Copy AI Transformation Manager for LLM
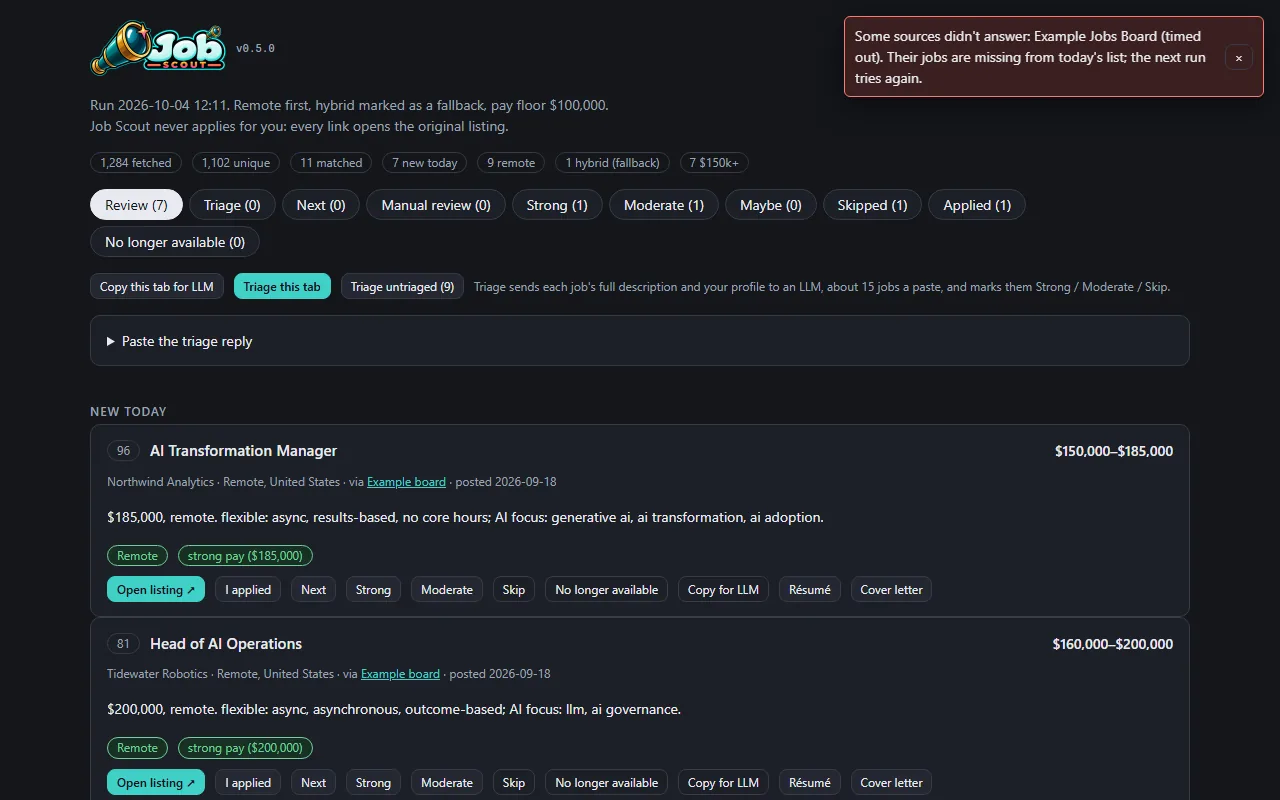This screenshot has height=800, width=1280. coord(723,590)
